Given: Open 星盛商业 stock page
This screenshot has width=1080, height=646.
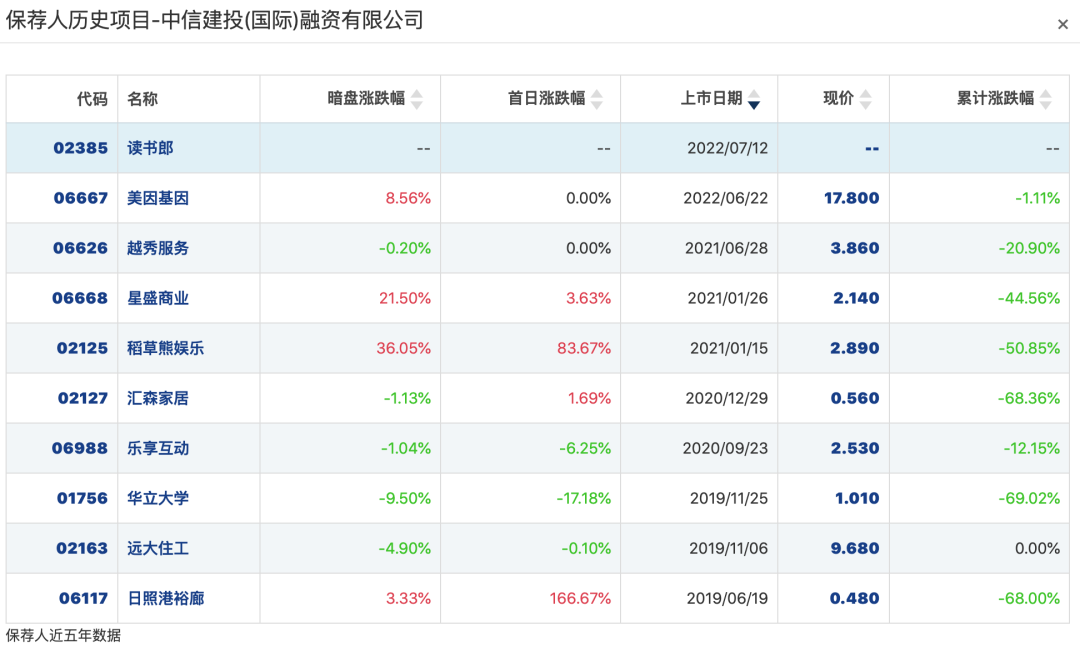Looking at the screenshot, I should (158, 298).
